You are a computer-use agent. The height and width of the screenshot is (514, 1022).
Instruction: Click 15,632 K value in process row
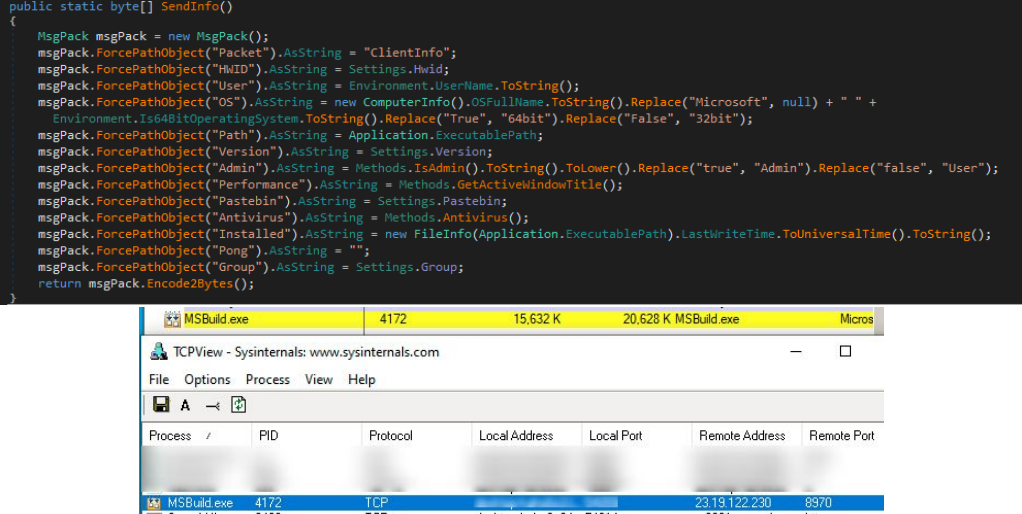point(537,319)
